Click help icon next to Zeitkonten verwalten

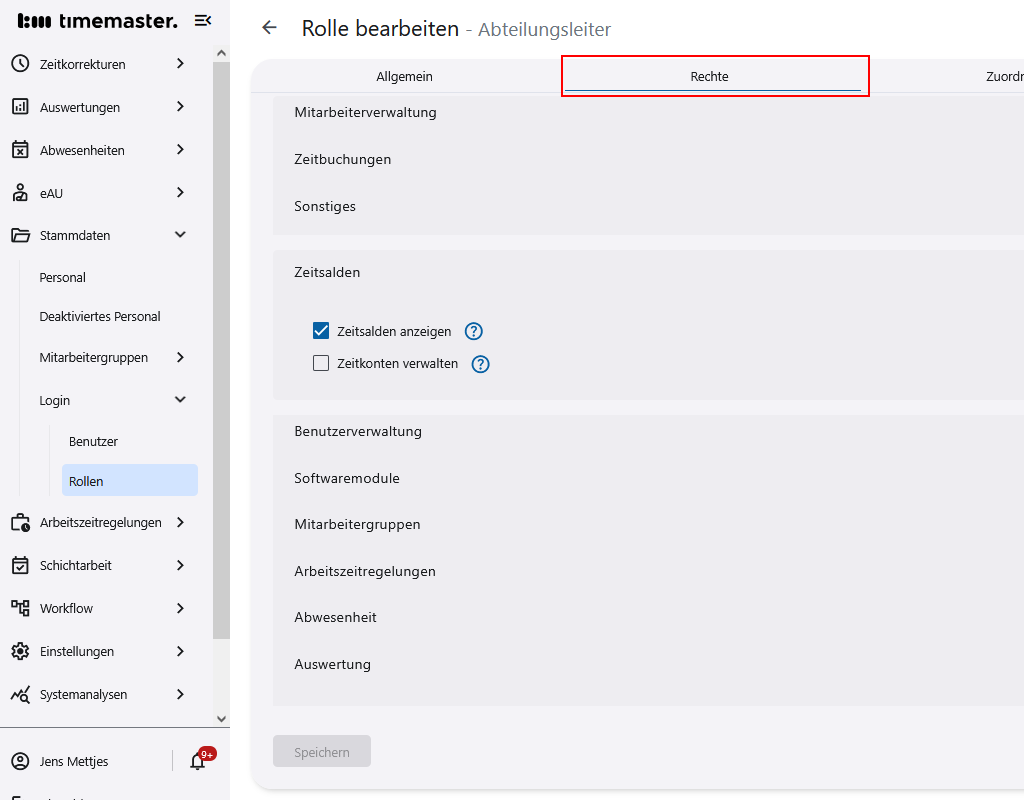481,364
